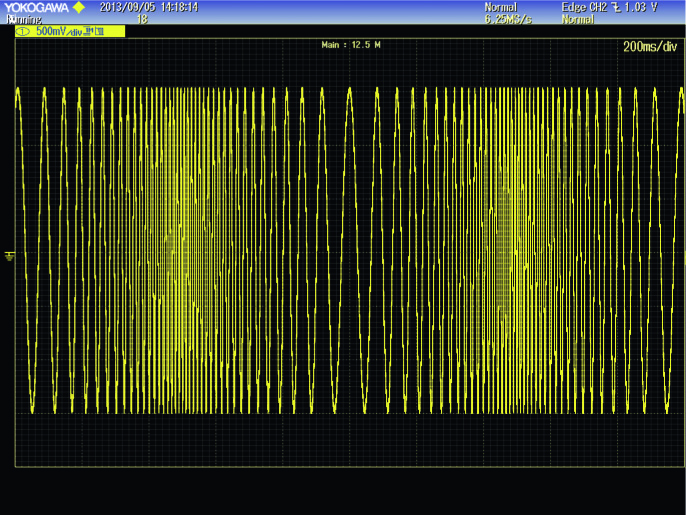686x515 pixels.
Task: Select the Main : 12.5 M record length label
Action: pos(350,45)
